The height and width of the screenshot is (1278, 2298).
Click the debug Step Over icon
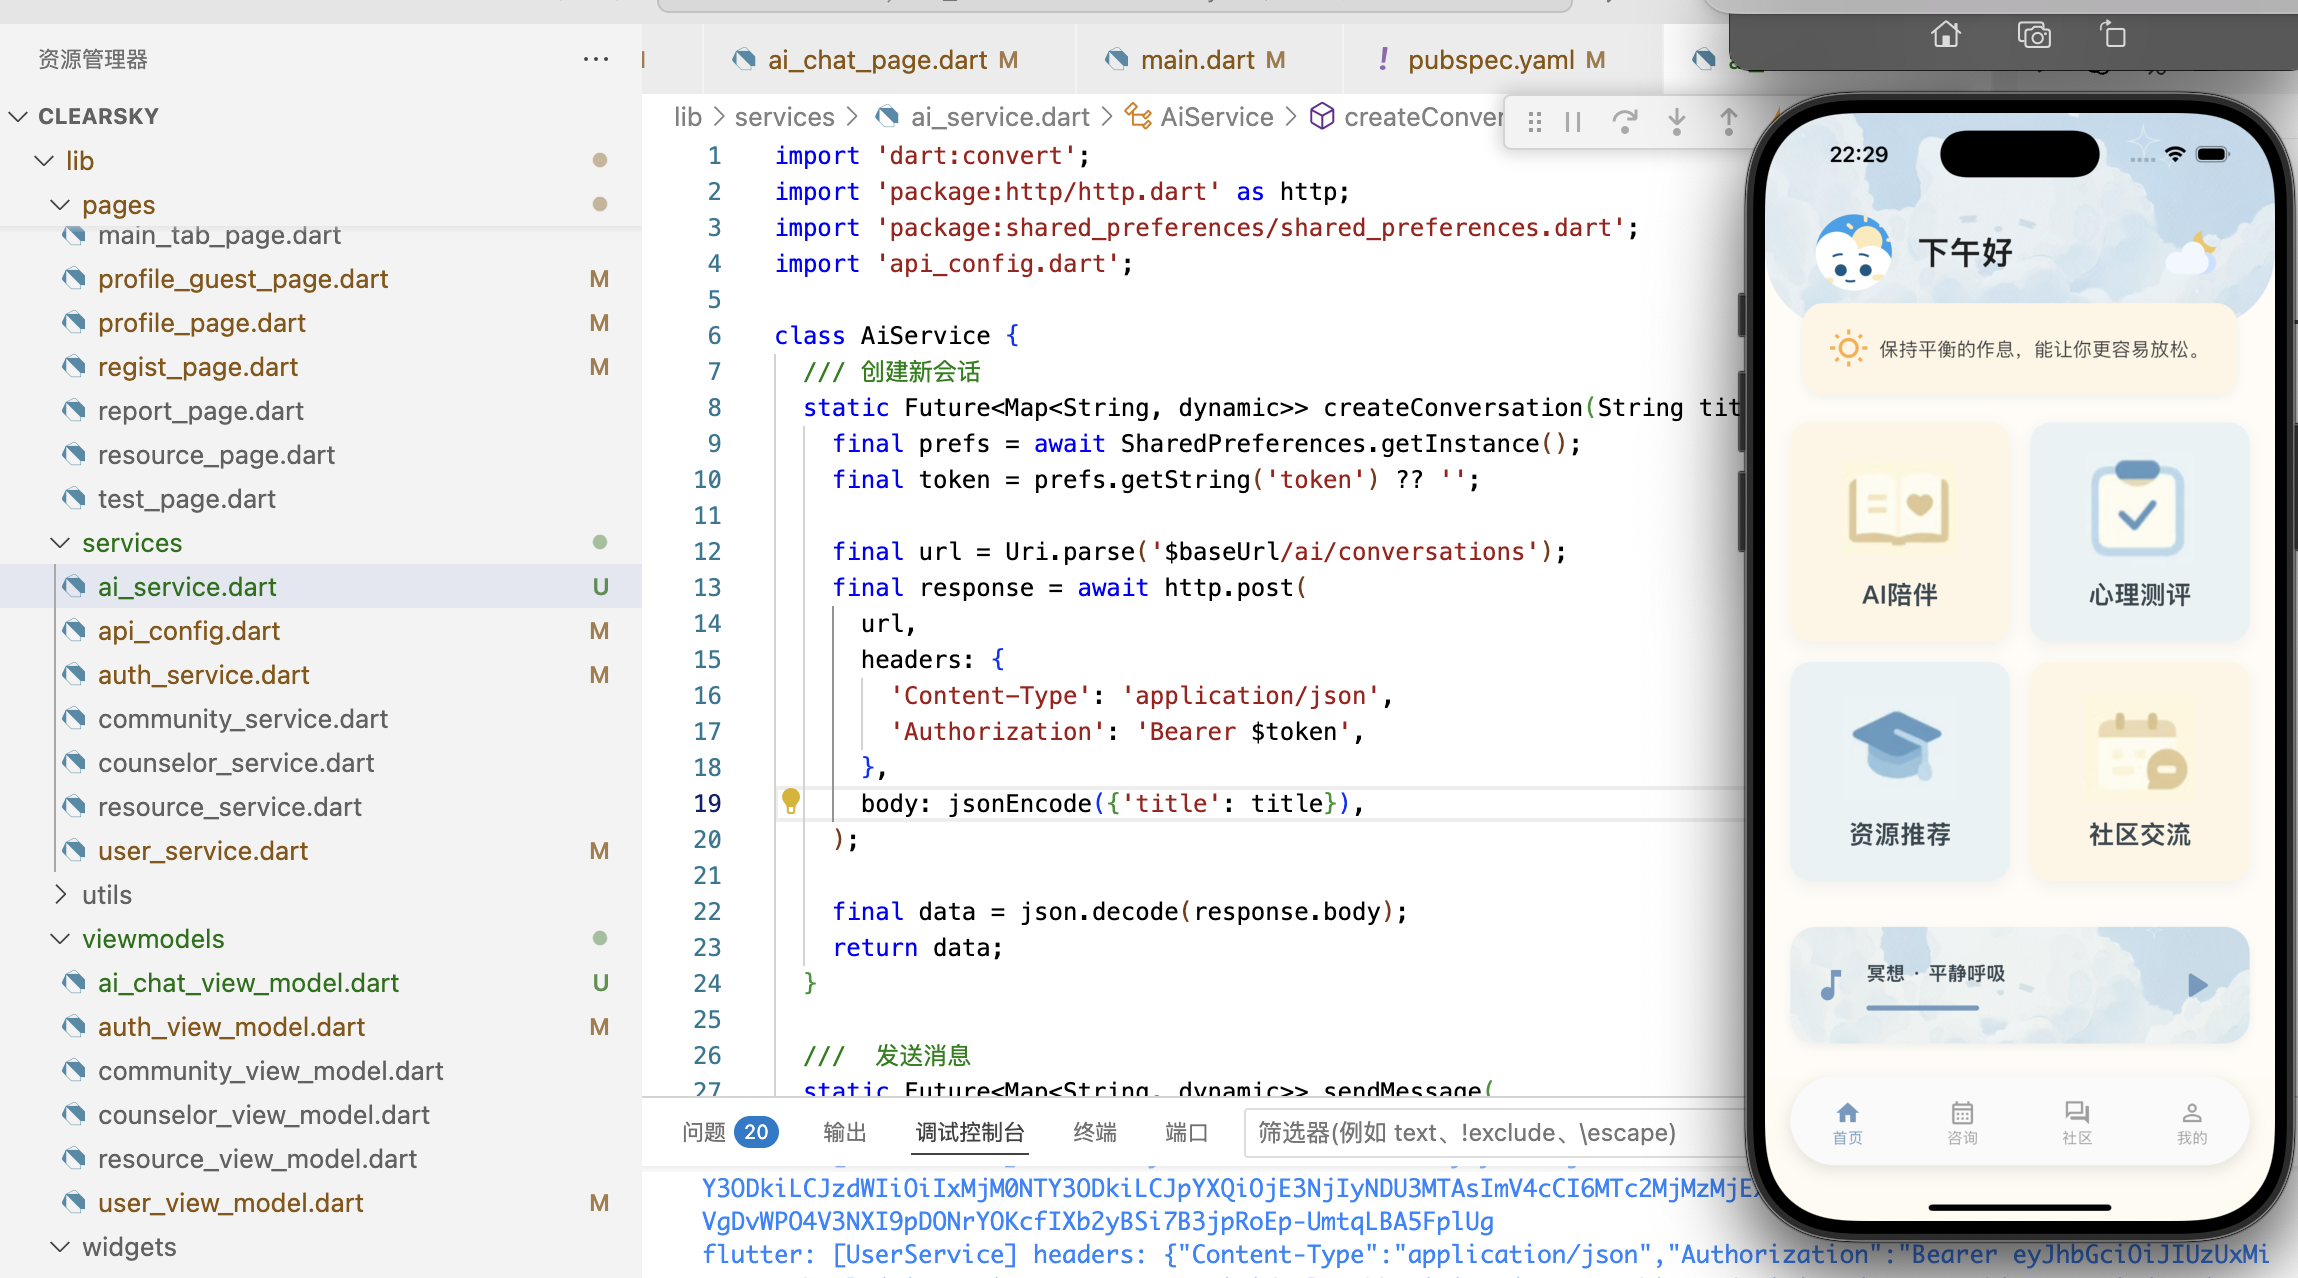click(x=1625, y=122)
